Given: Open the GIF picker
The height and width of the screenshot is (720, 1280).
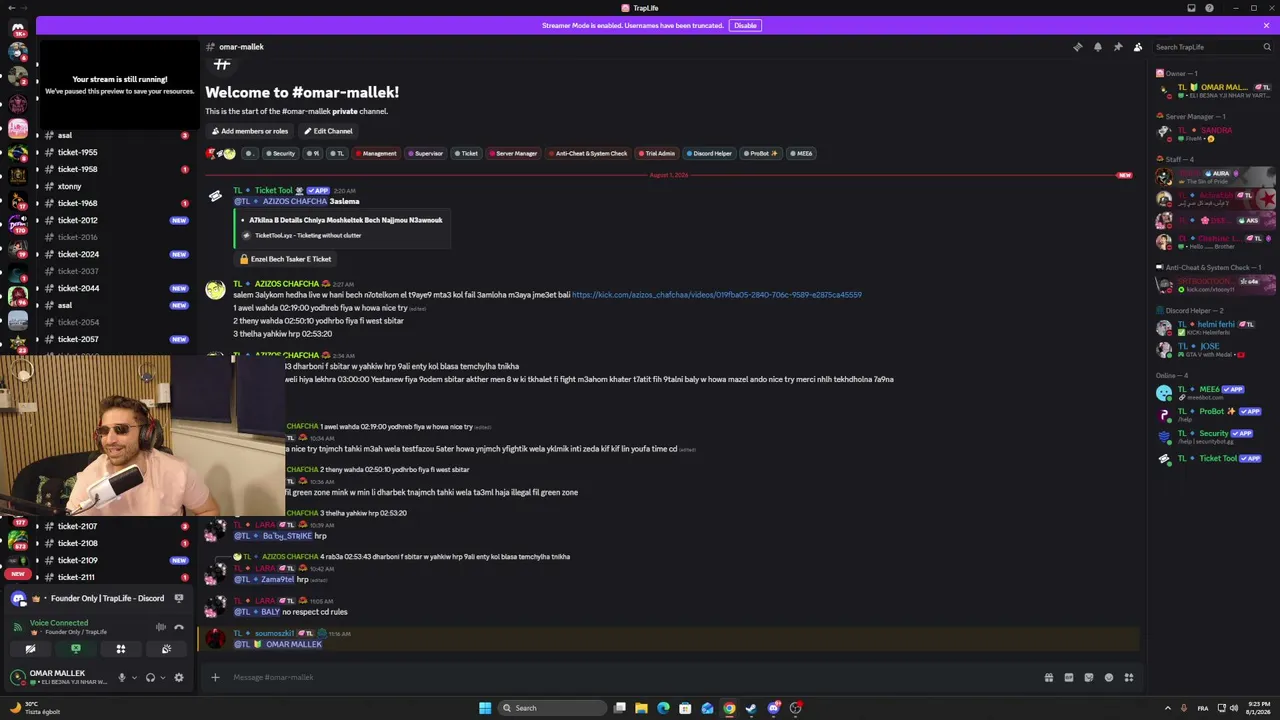Looking at the screenshot, I should coord(1068,677).
